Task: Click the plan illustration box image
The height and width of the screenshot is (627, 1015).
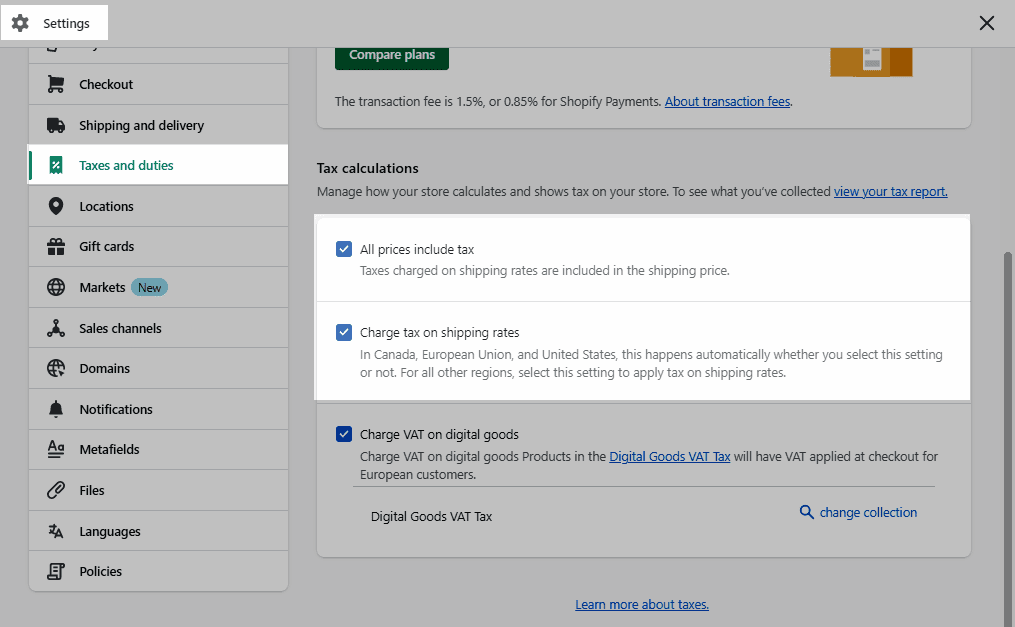Action: tap(871, 61)
